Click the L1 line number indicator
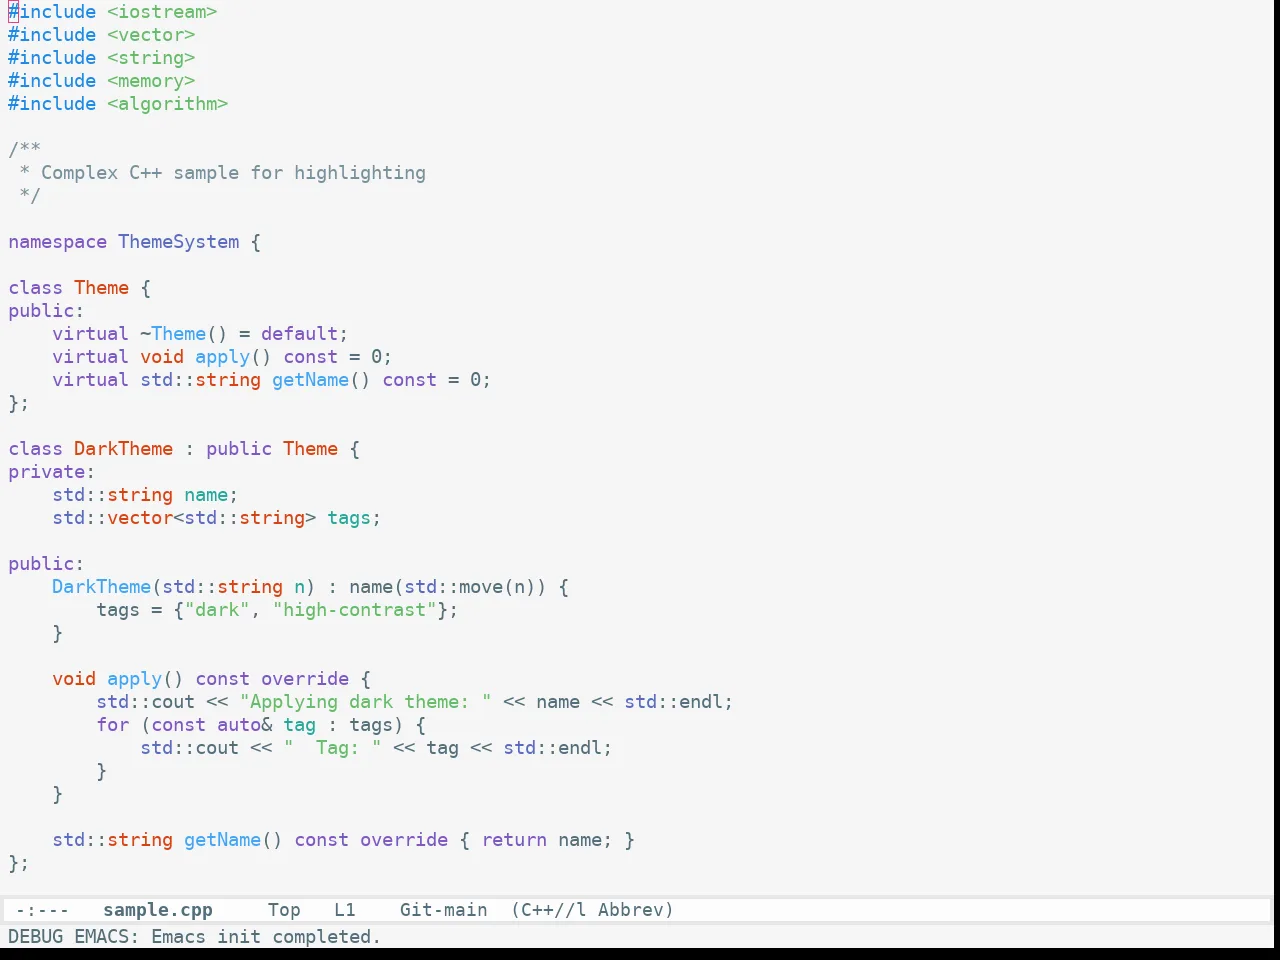 coord(345,910)
